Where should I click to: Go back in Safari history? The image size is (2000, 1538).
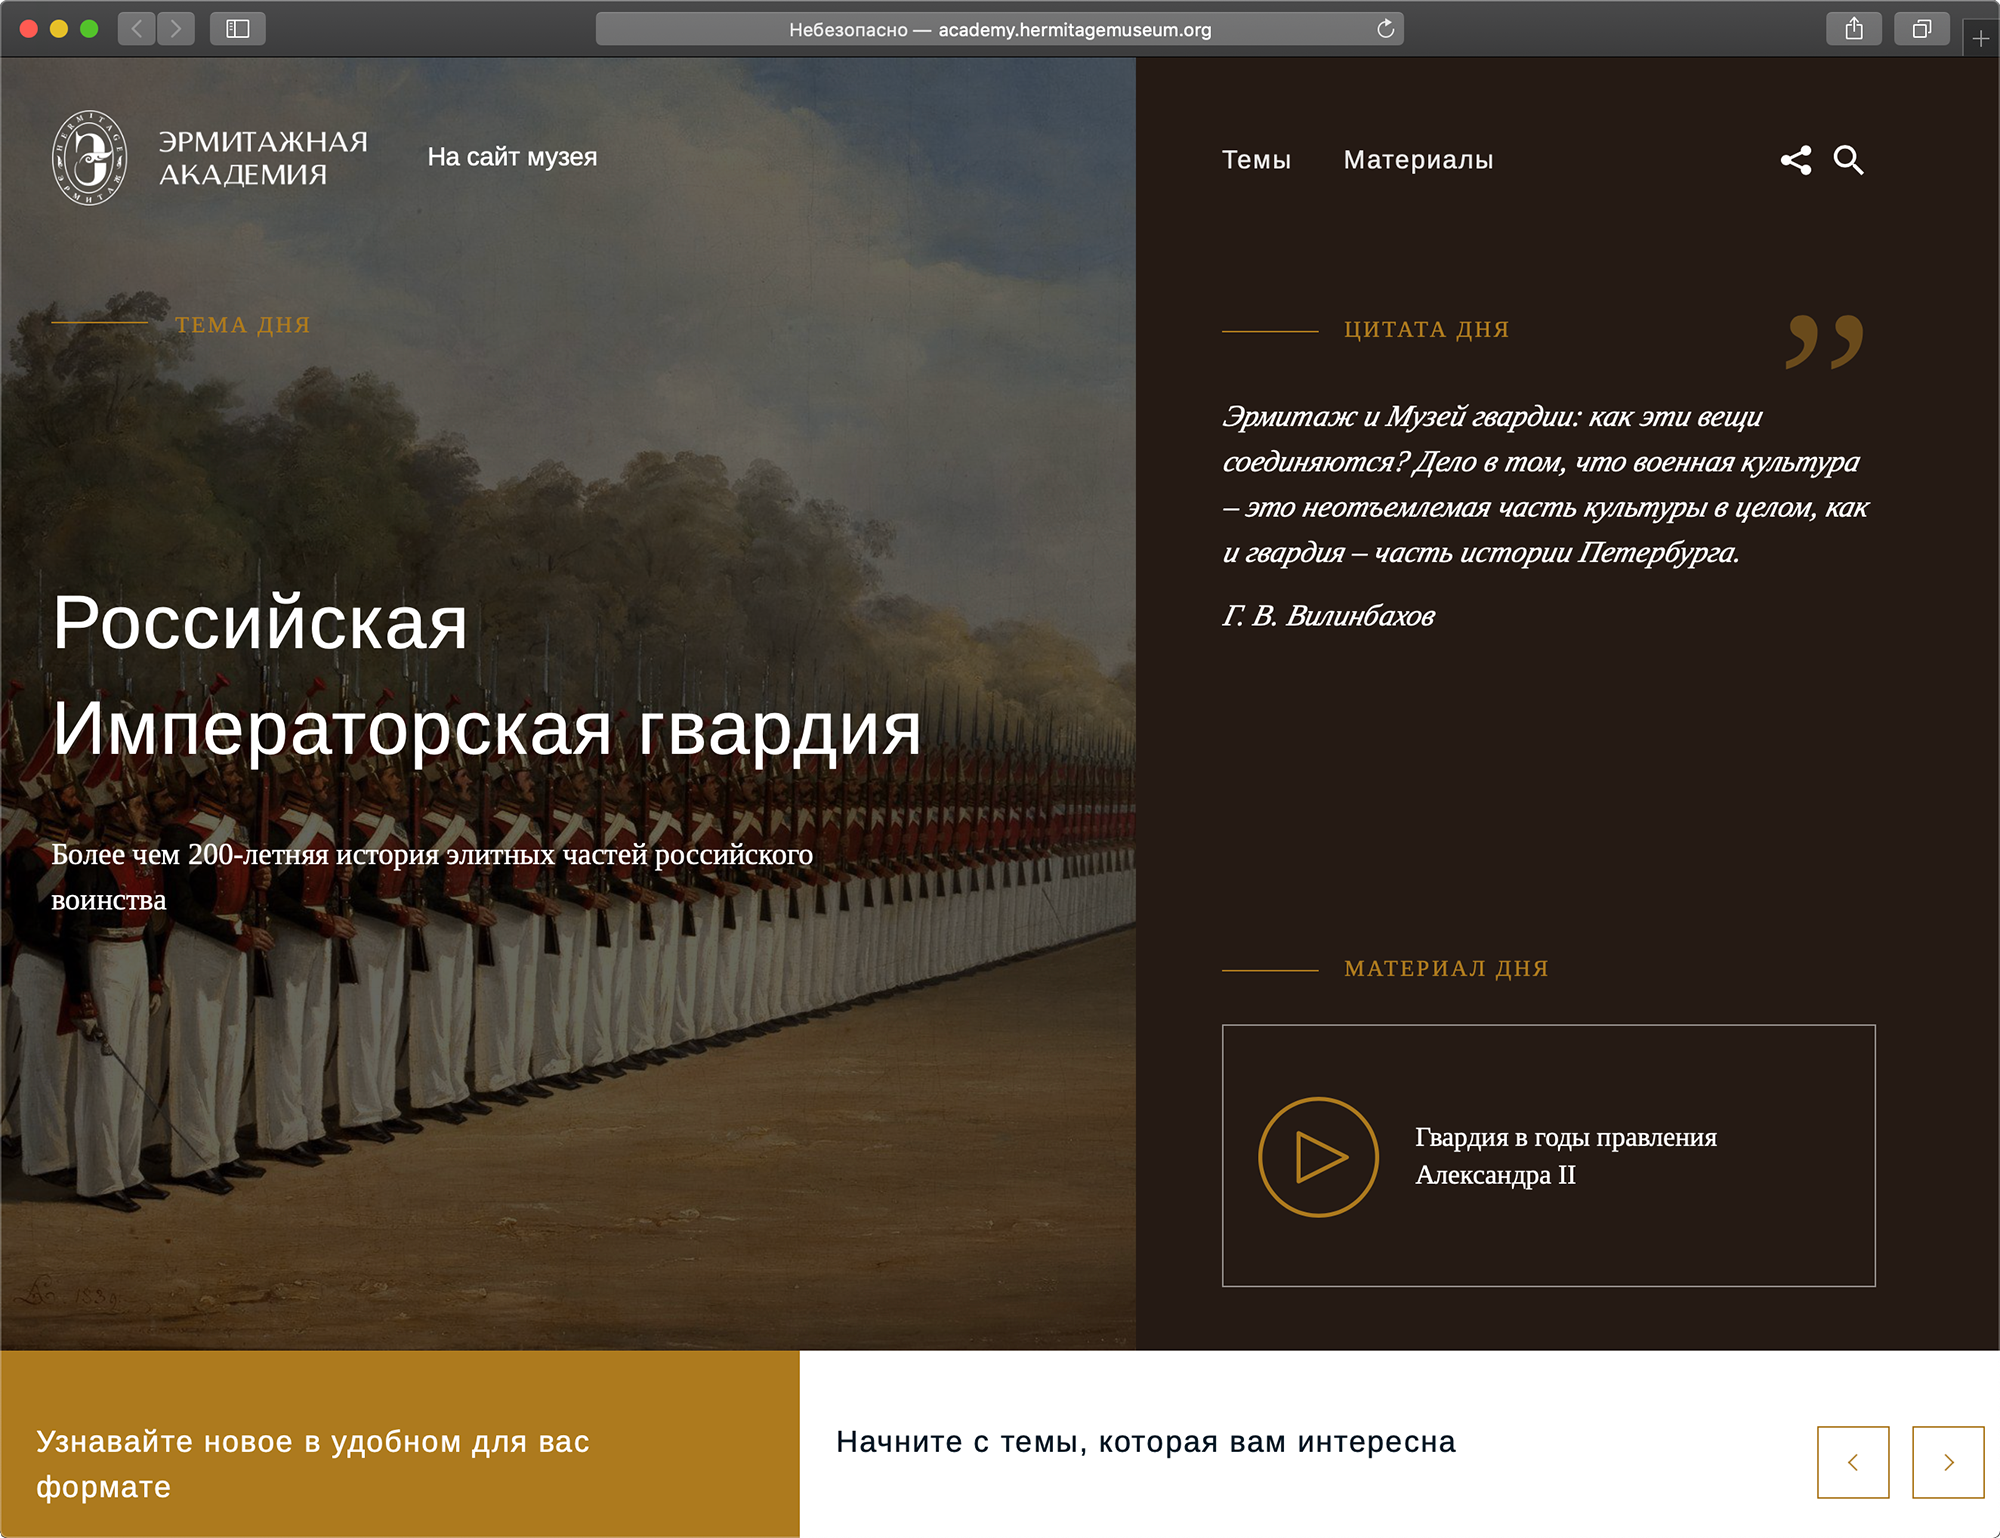(137, 29)
